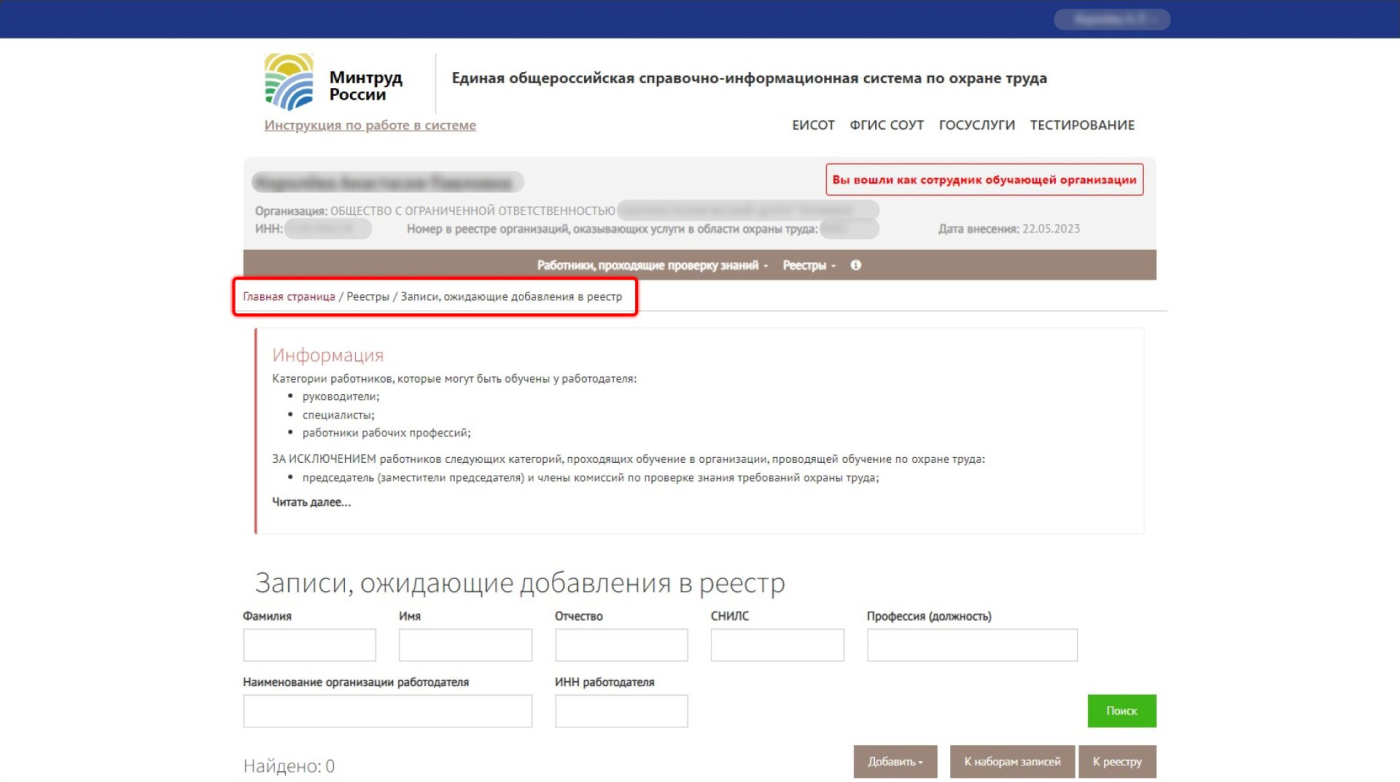Focus the «Наименование организации работодателя» field
1400x782 pixels.
coord(387,711)
